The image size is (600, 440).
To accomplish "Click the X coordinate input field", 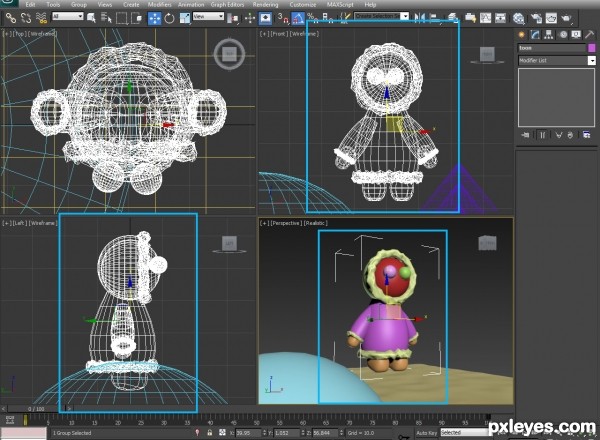I will coord(248,433).
